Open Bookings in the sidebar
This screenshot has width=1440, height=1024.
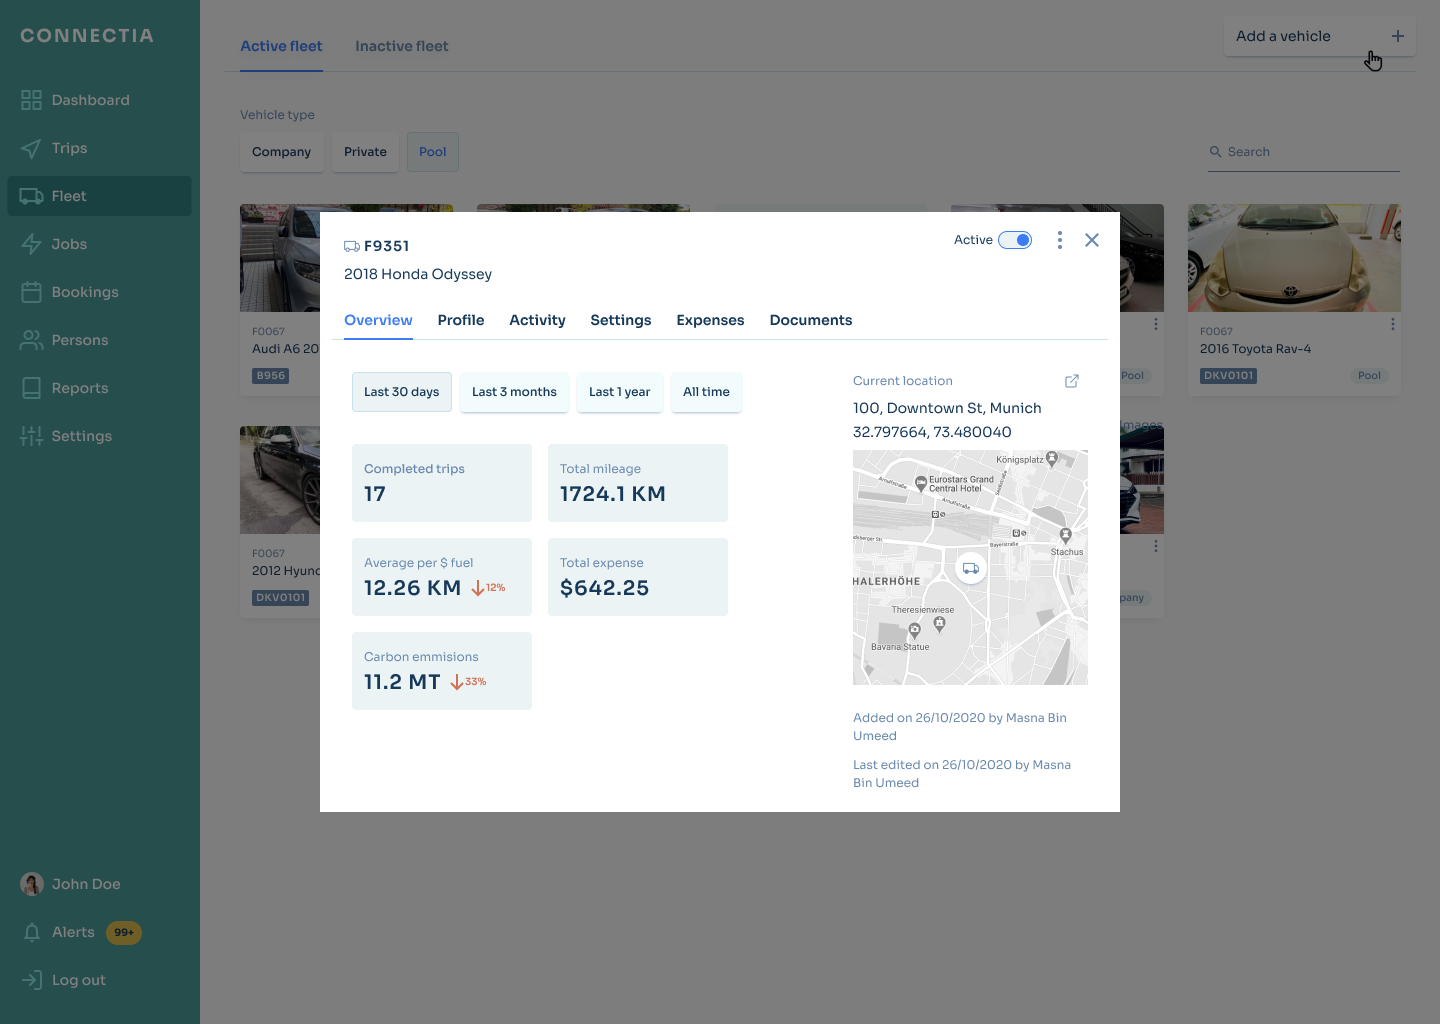(99, 292)
